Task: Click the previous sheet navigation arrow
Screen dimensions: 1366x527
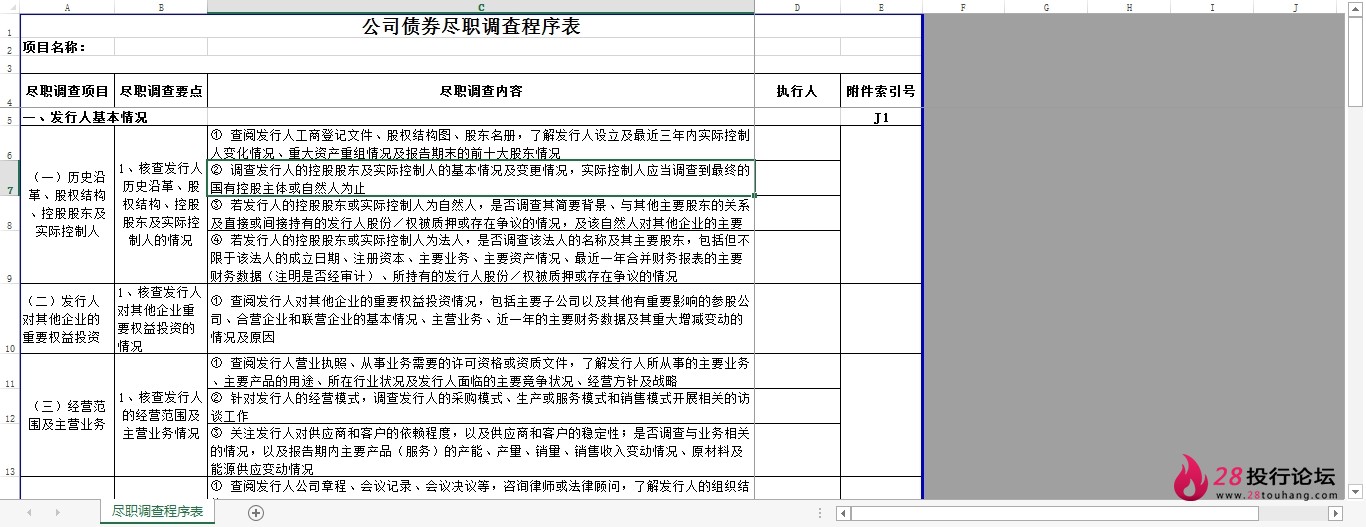Action: pyautogui.click(x=29, y=513)
